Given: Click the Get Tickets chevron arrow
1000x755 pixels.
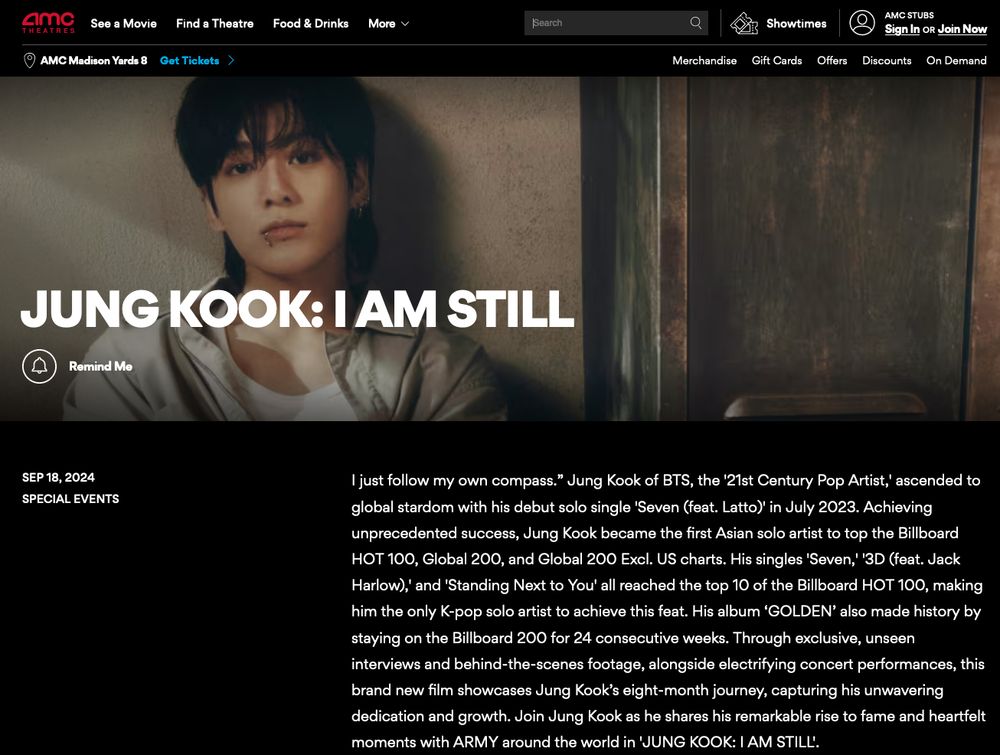Looking at the screenshot, I should (x=232, y=61).
